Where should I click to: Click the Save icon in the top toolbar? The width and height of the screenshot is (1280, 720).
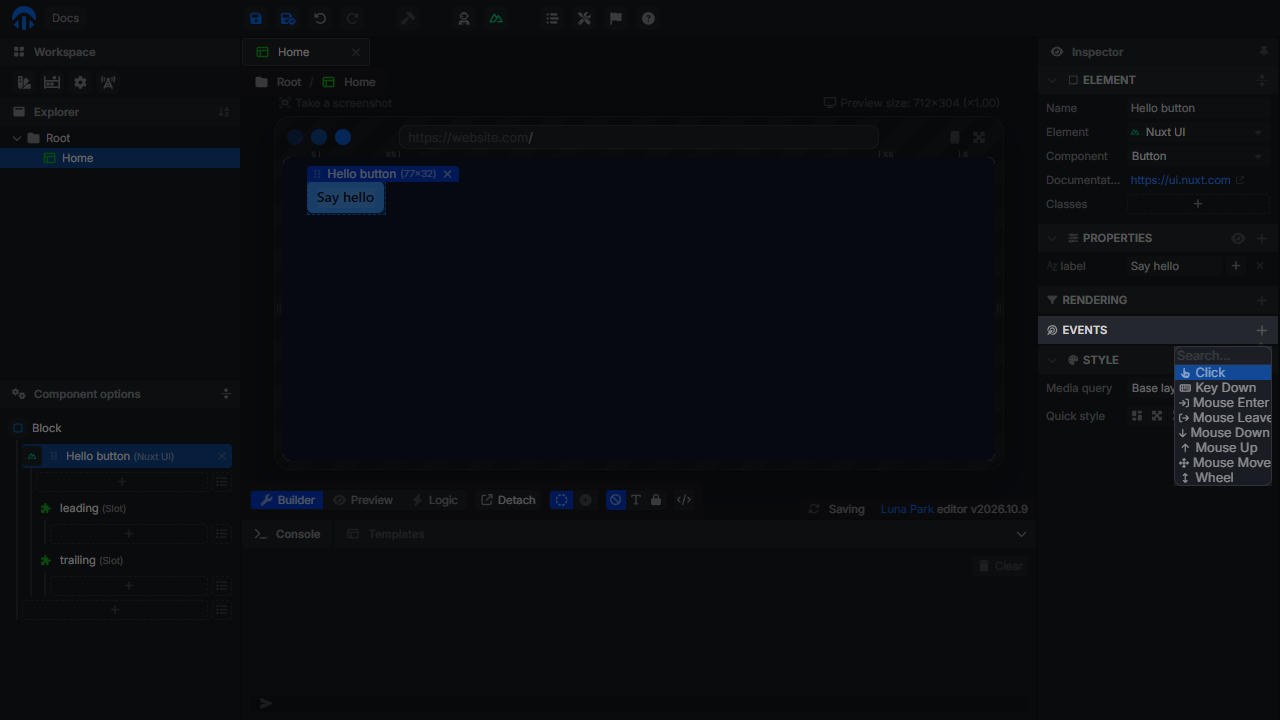click(256, 18)
